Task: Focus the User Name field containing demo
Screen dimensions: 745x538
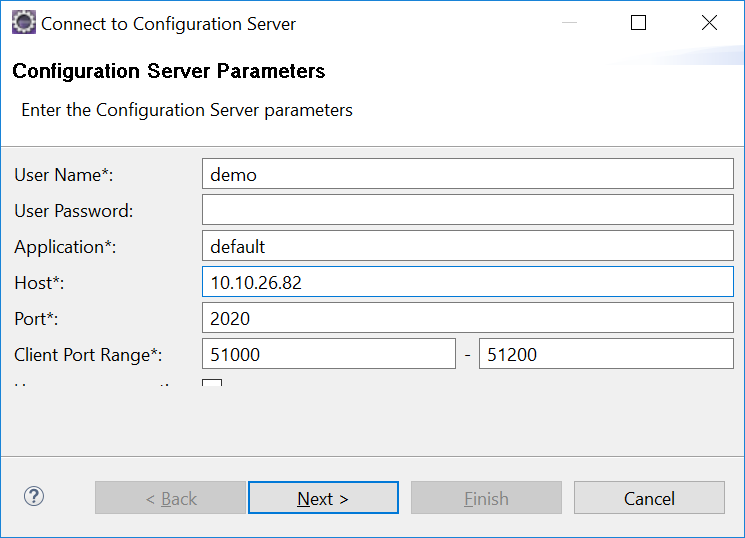Action: coord(467,174)
